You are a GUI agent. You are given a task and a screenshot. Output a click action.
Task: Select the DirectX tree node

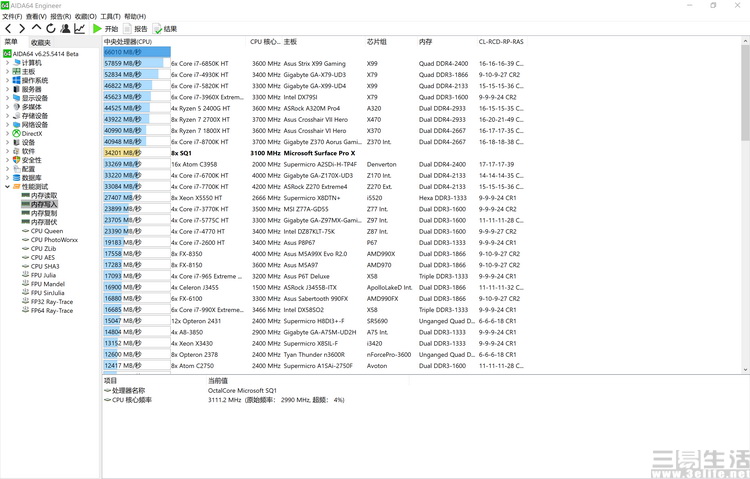[x=28, y=134]
